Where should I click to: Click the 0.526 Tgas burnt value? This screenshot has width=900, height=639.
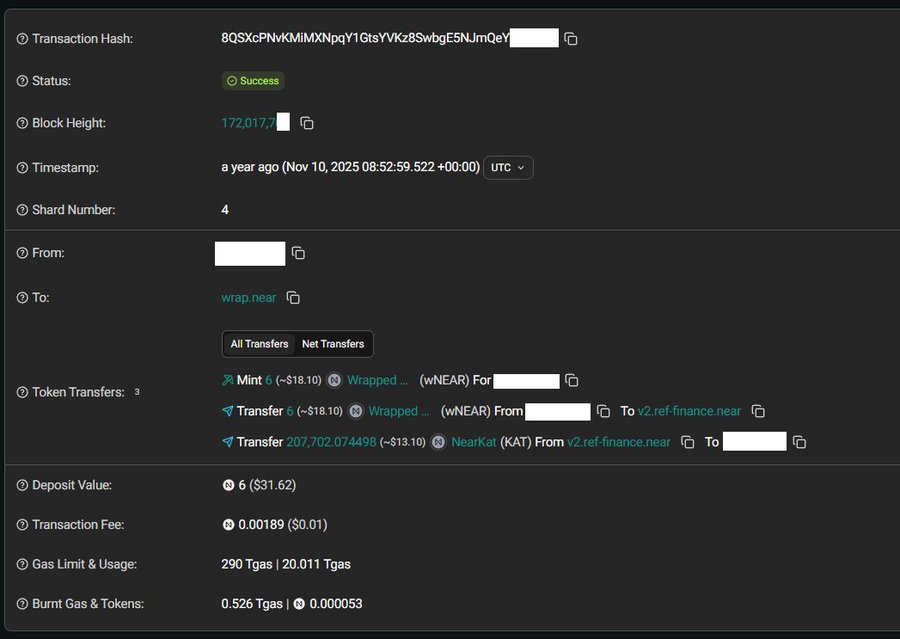[x=252, y=604]
